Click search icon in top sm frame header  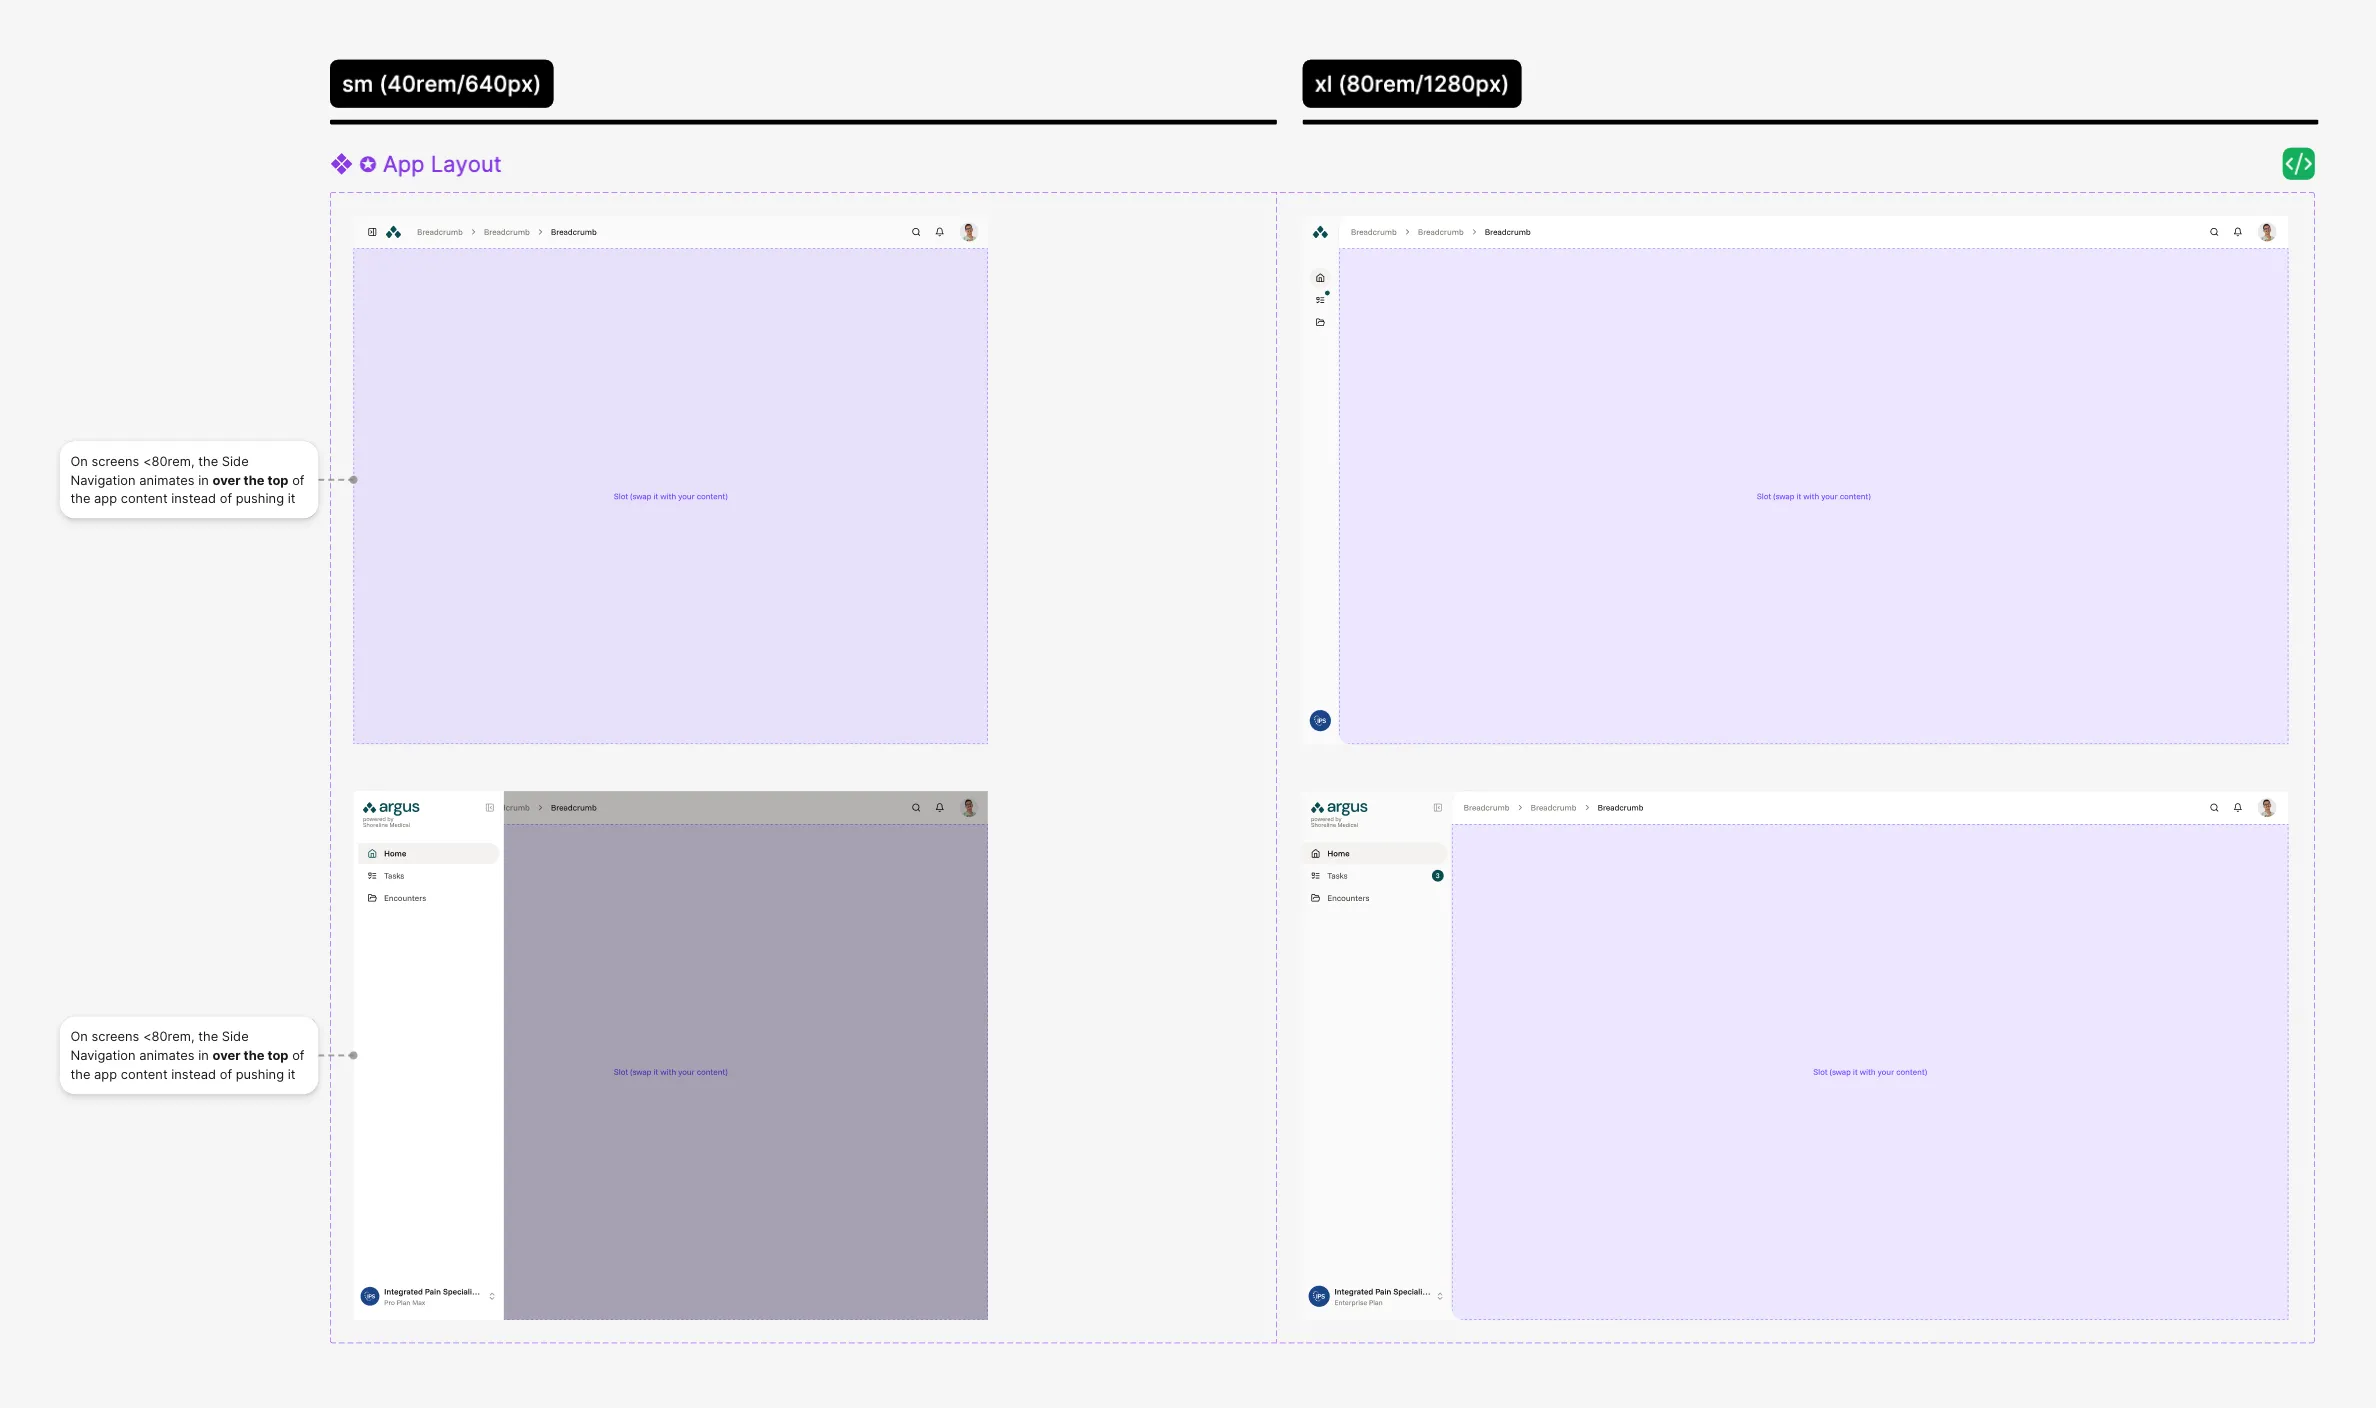point(916,232)
